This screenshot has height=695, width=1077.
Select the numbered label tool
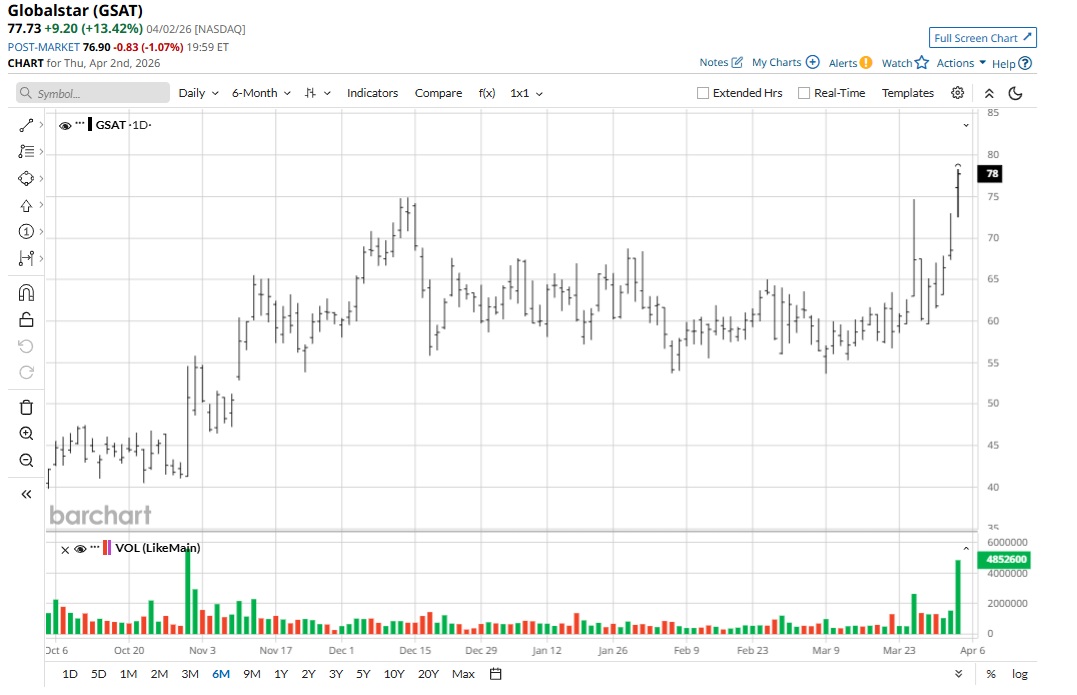click(26, 231)
